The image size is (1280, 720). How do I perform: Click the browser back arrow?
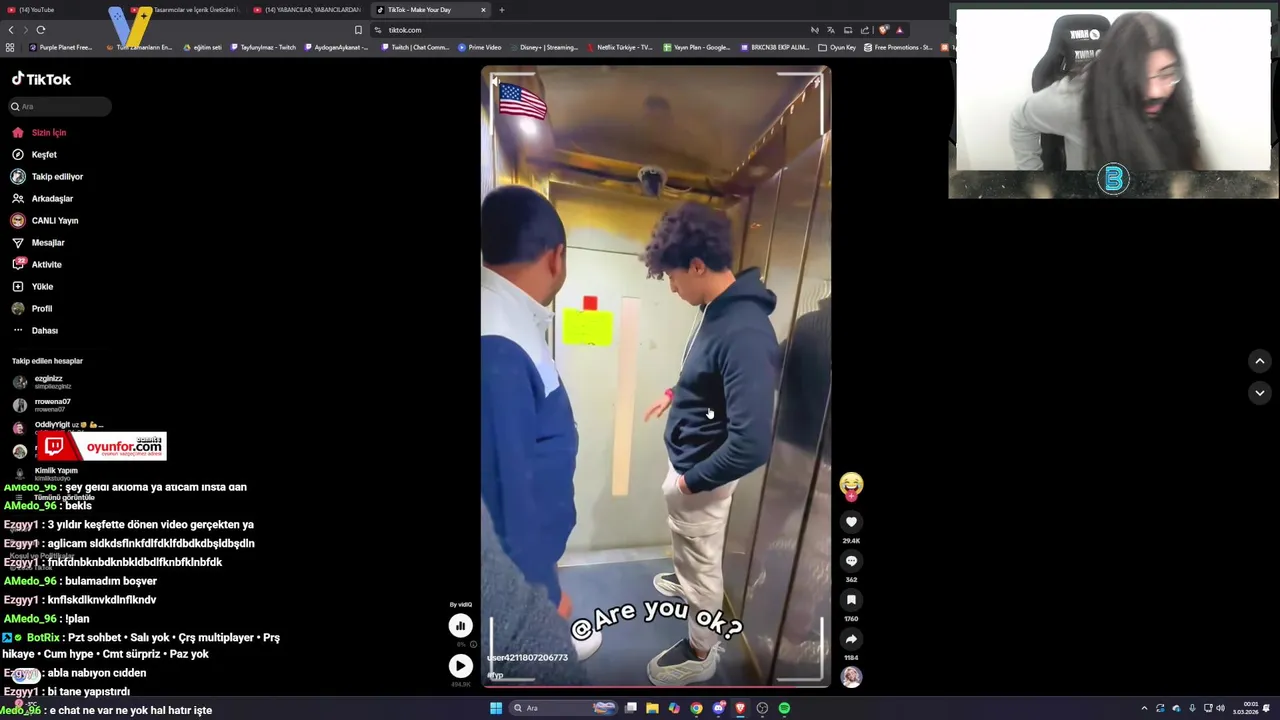11,30
